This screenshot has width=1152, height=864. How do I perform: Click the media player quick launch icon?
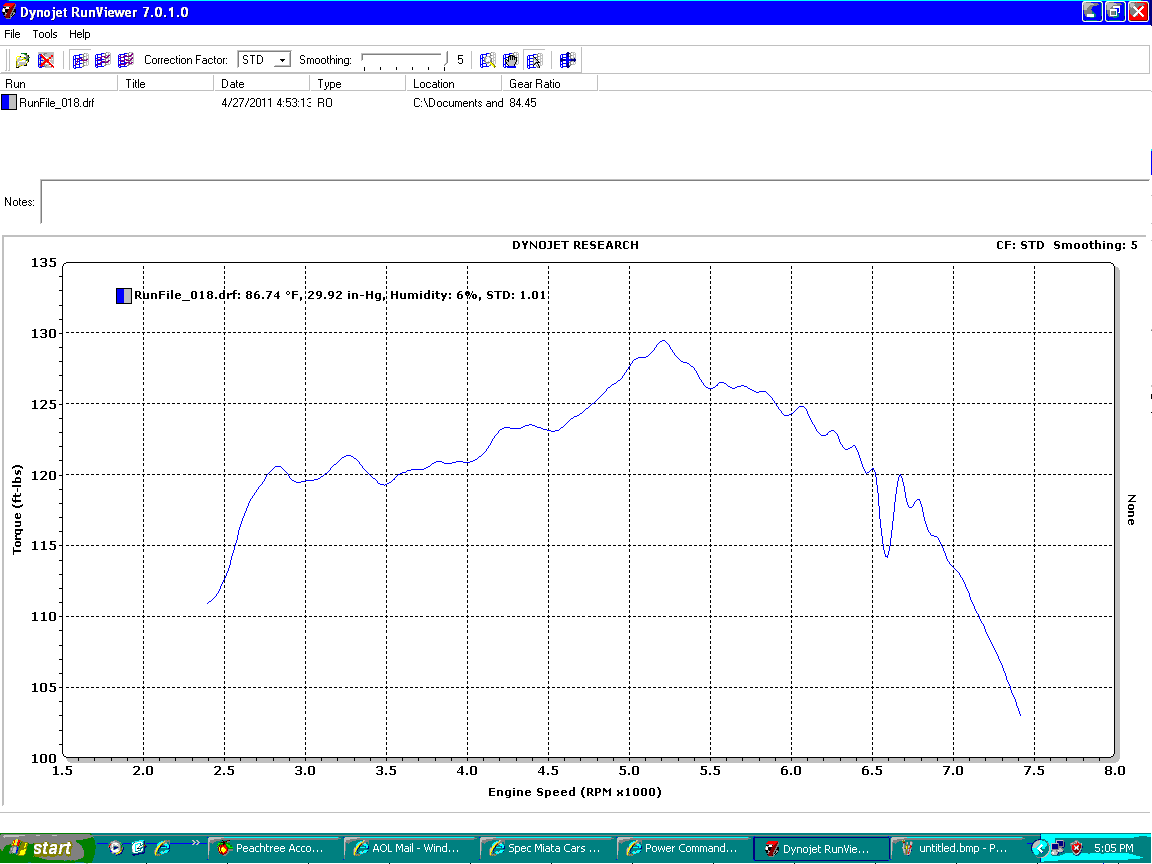(x=115, y=848)
